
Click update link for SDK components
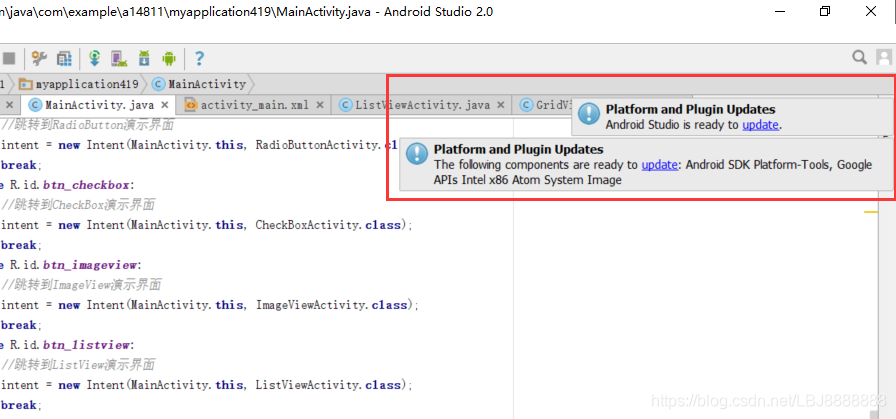click(659, 165)
